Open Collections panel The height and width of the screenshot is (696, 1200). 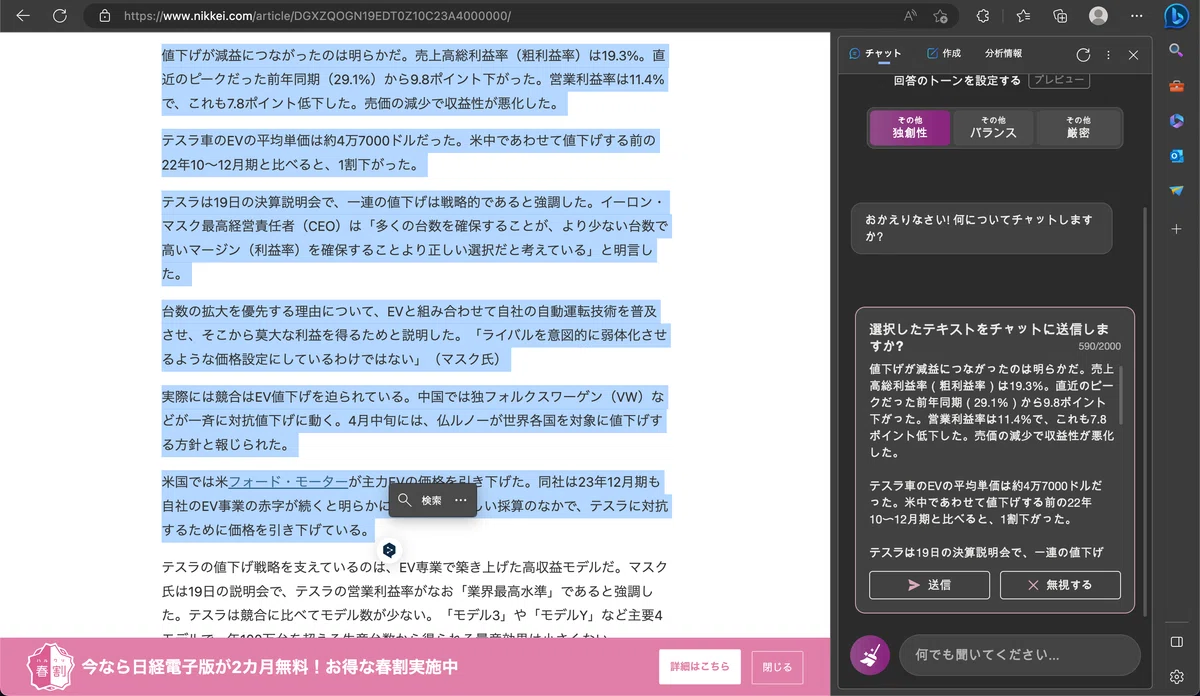coord(1061,16)
